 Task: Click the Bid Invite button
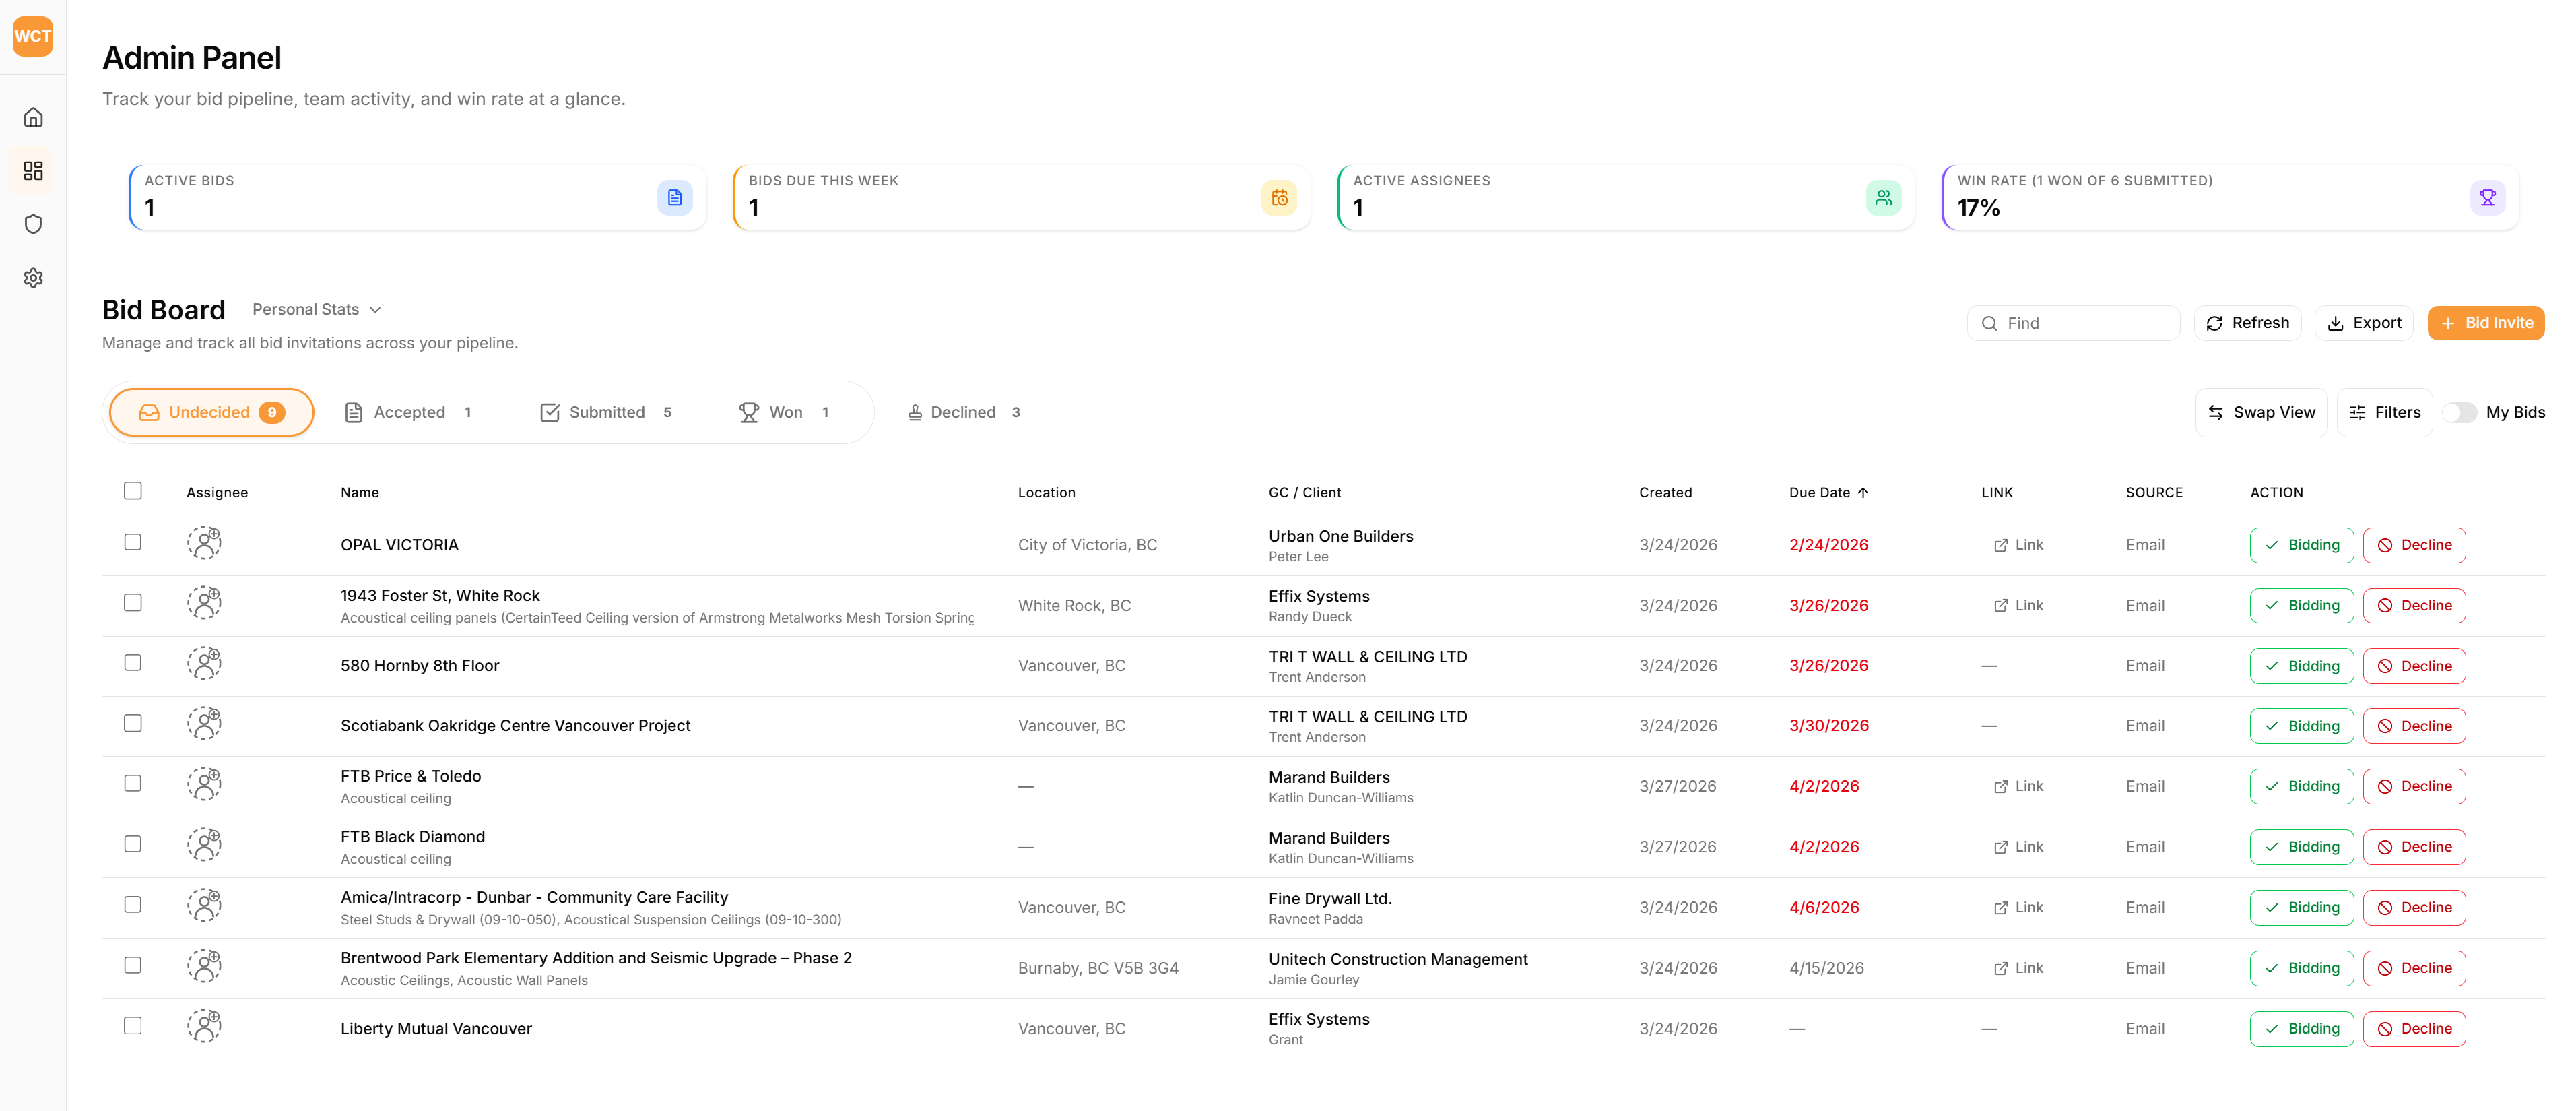2487,322
